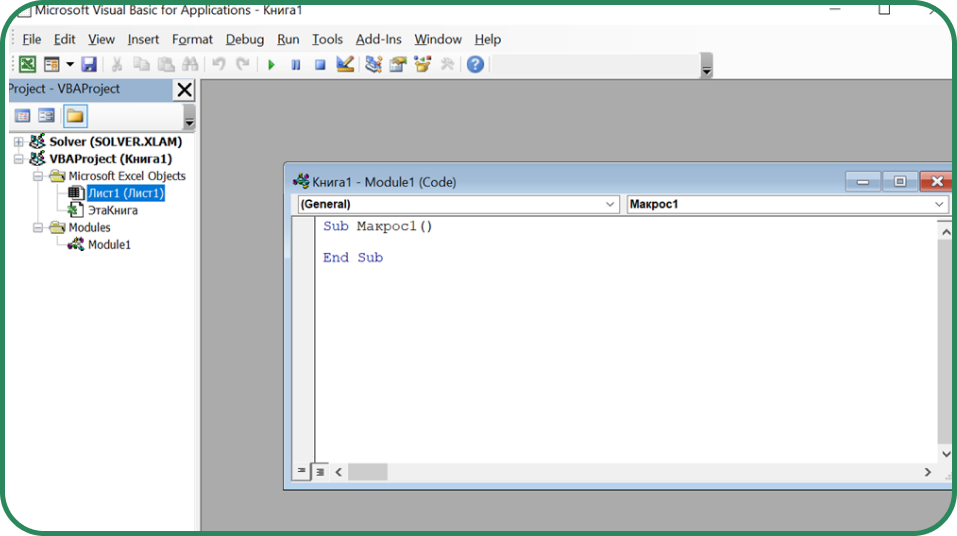Select ЭтаКнига workbook object
957x536 pixels.
coord(113,210)
